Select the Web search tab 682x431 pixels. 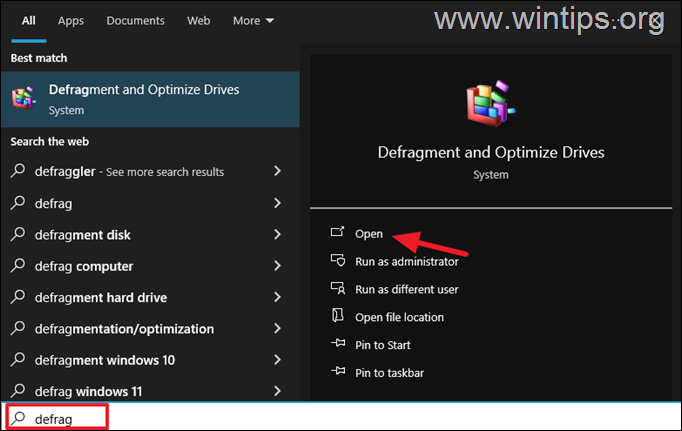point(199,20)
